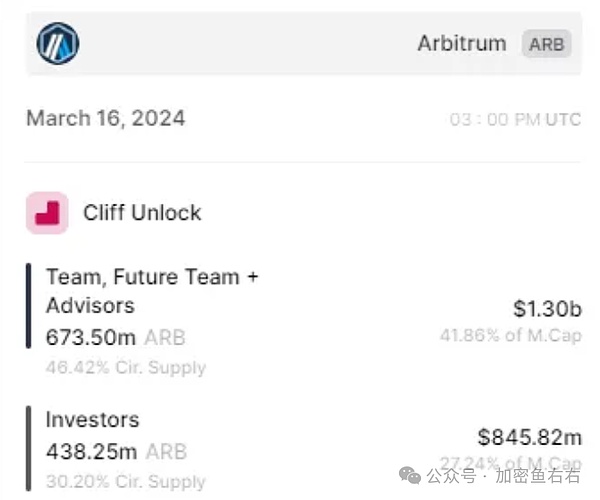Select the $845.82m unlock value

pyautogui.click(x=529, y=437)
